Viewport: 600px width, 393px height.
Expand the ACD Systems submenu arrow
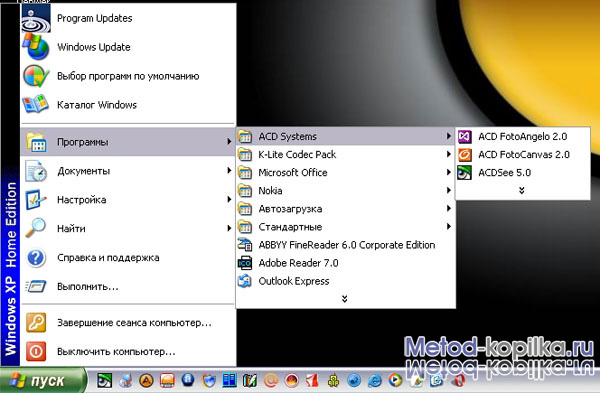pyautogui.click(x=448, y=136)
